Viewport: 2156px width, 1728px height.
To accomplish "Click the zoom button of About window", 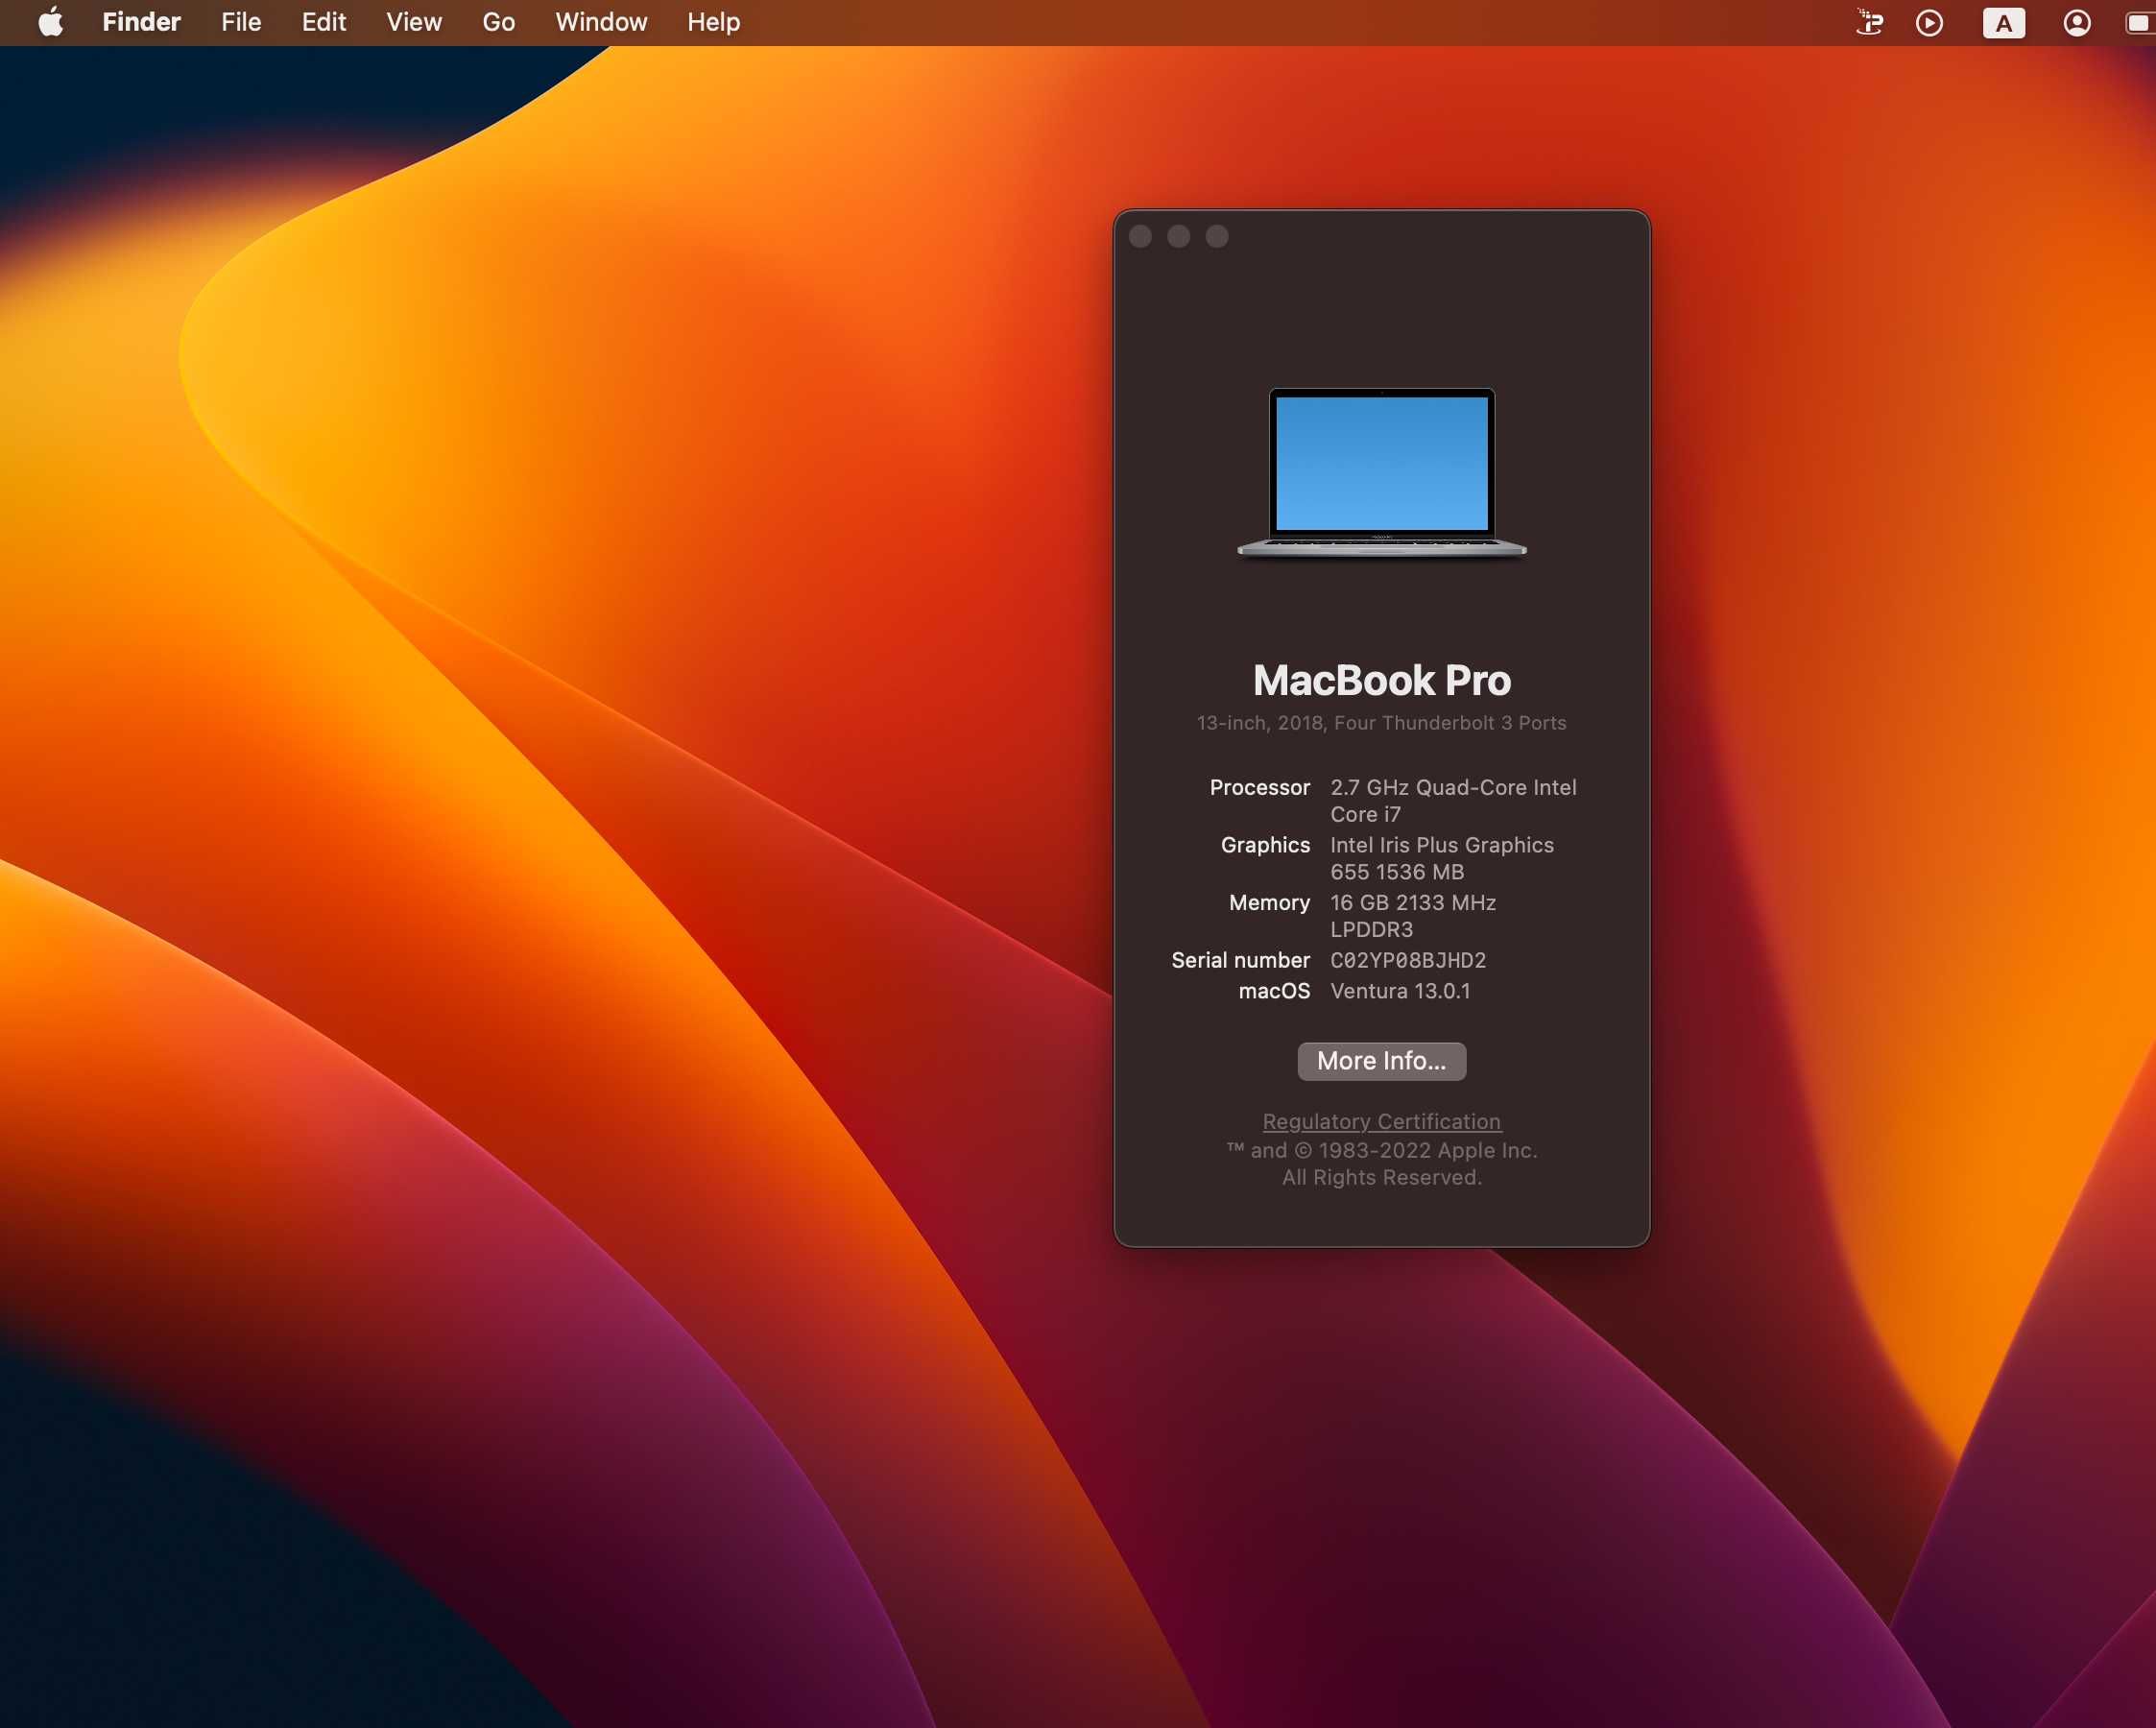I will coord(1216,236).
